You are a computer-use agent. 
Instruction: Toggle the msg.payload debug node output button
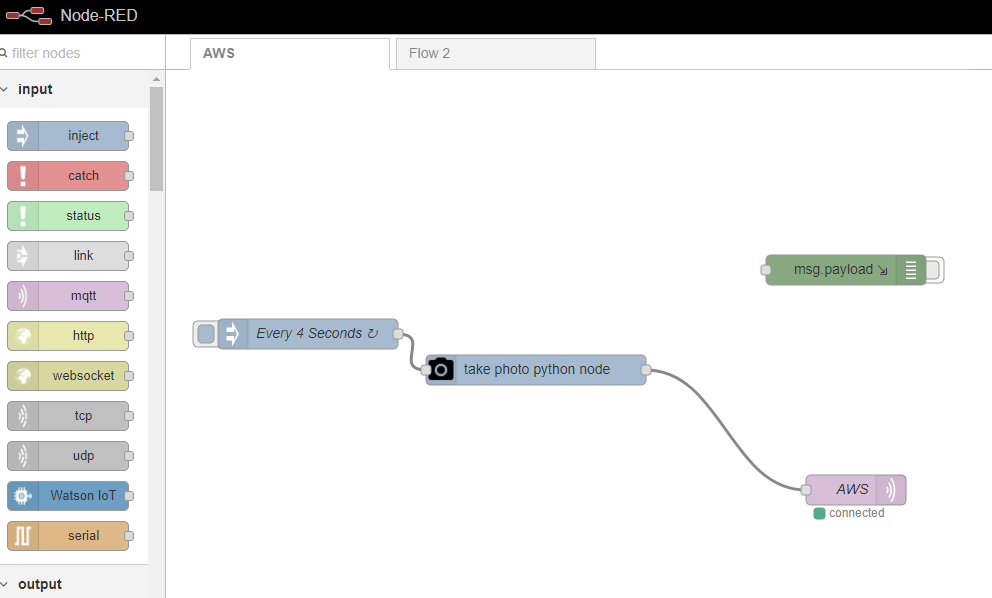pos(933,270)
